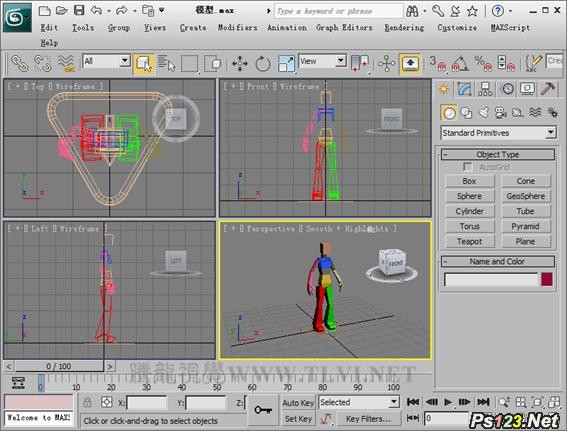Viewport: 567px width, 431px height.
Task: Click the Auto Key button
Action: click(x=298, y=403)
